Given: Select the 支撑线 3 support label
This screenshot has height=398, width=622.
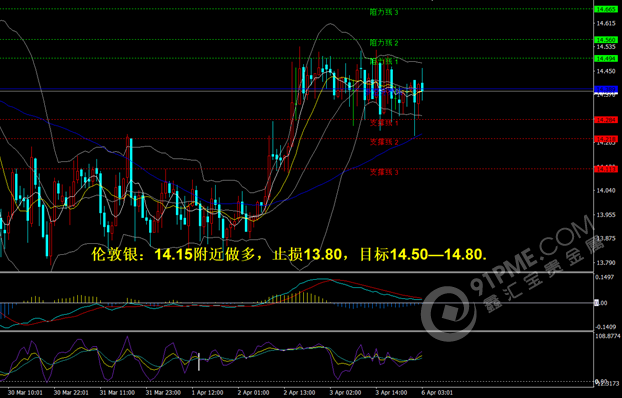Looking at the screenshot, I should 384,172.
